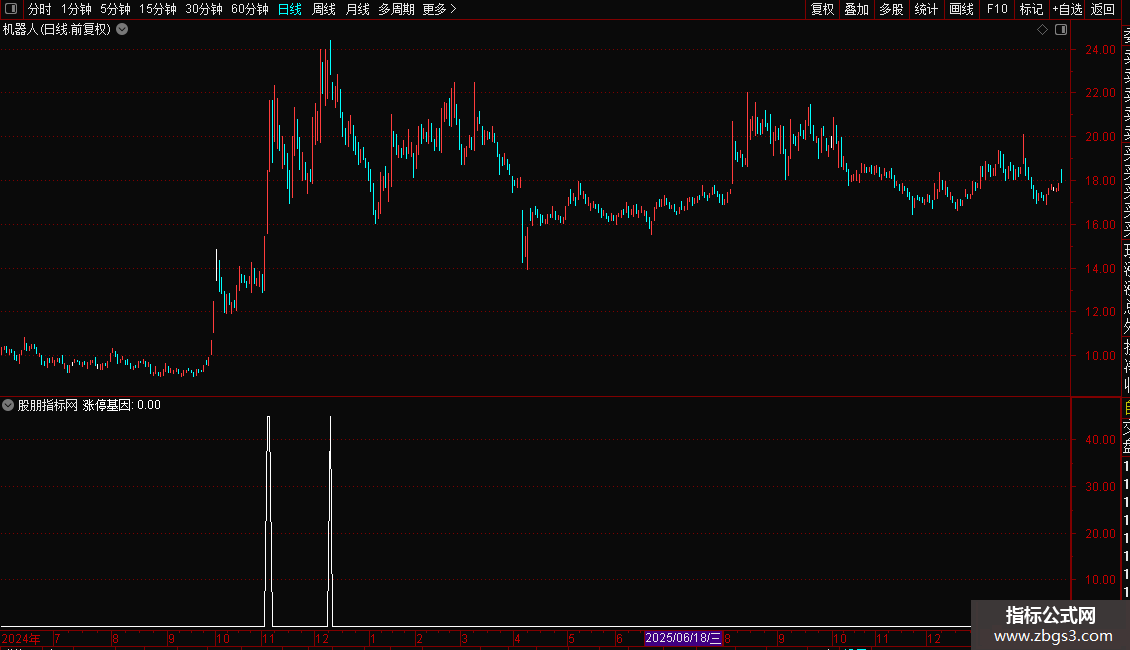Open dropdown next to 机器人(日线.前复权)
1130x650 pixels.
tap(123, 30)
